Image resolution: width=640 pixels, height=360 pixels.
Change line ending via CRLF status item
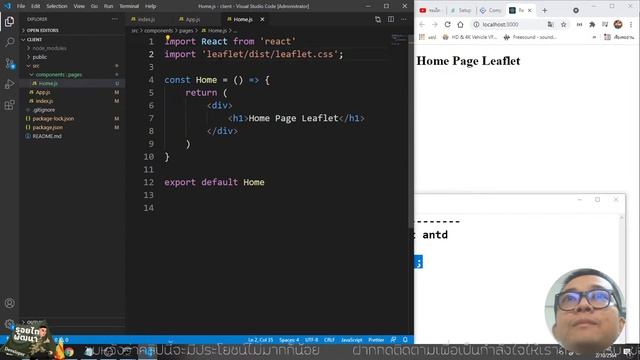329,340
